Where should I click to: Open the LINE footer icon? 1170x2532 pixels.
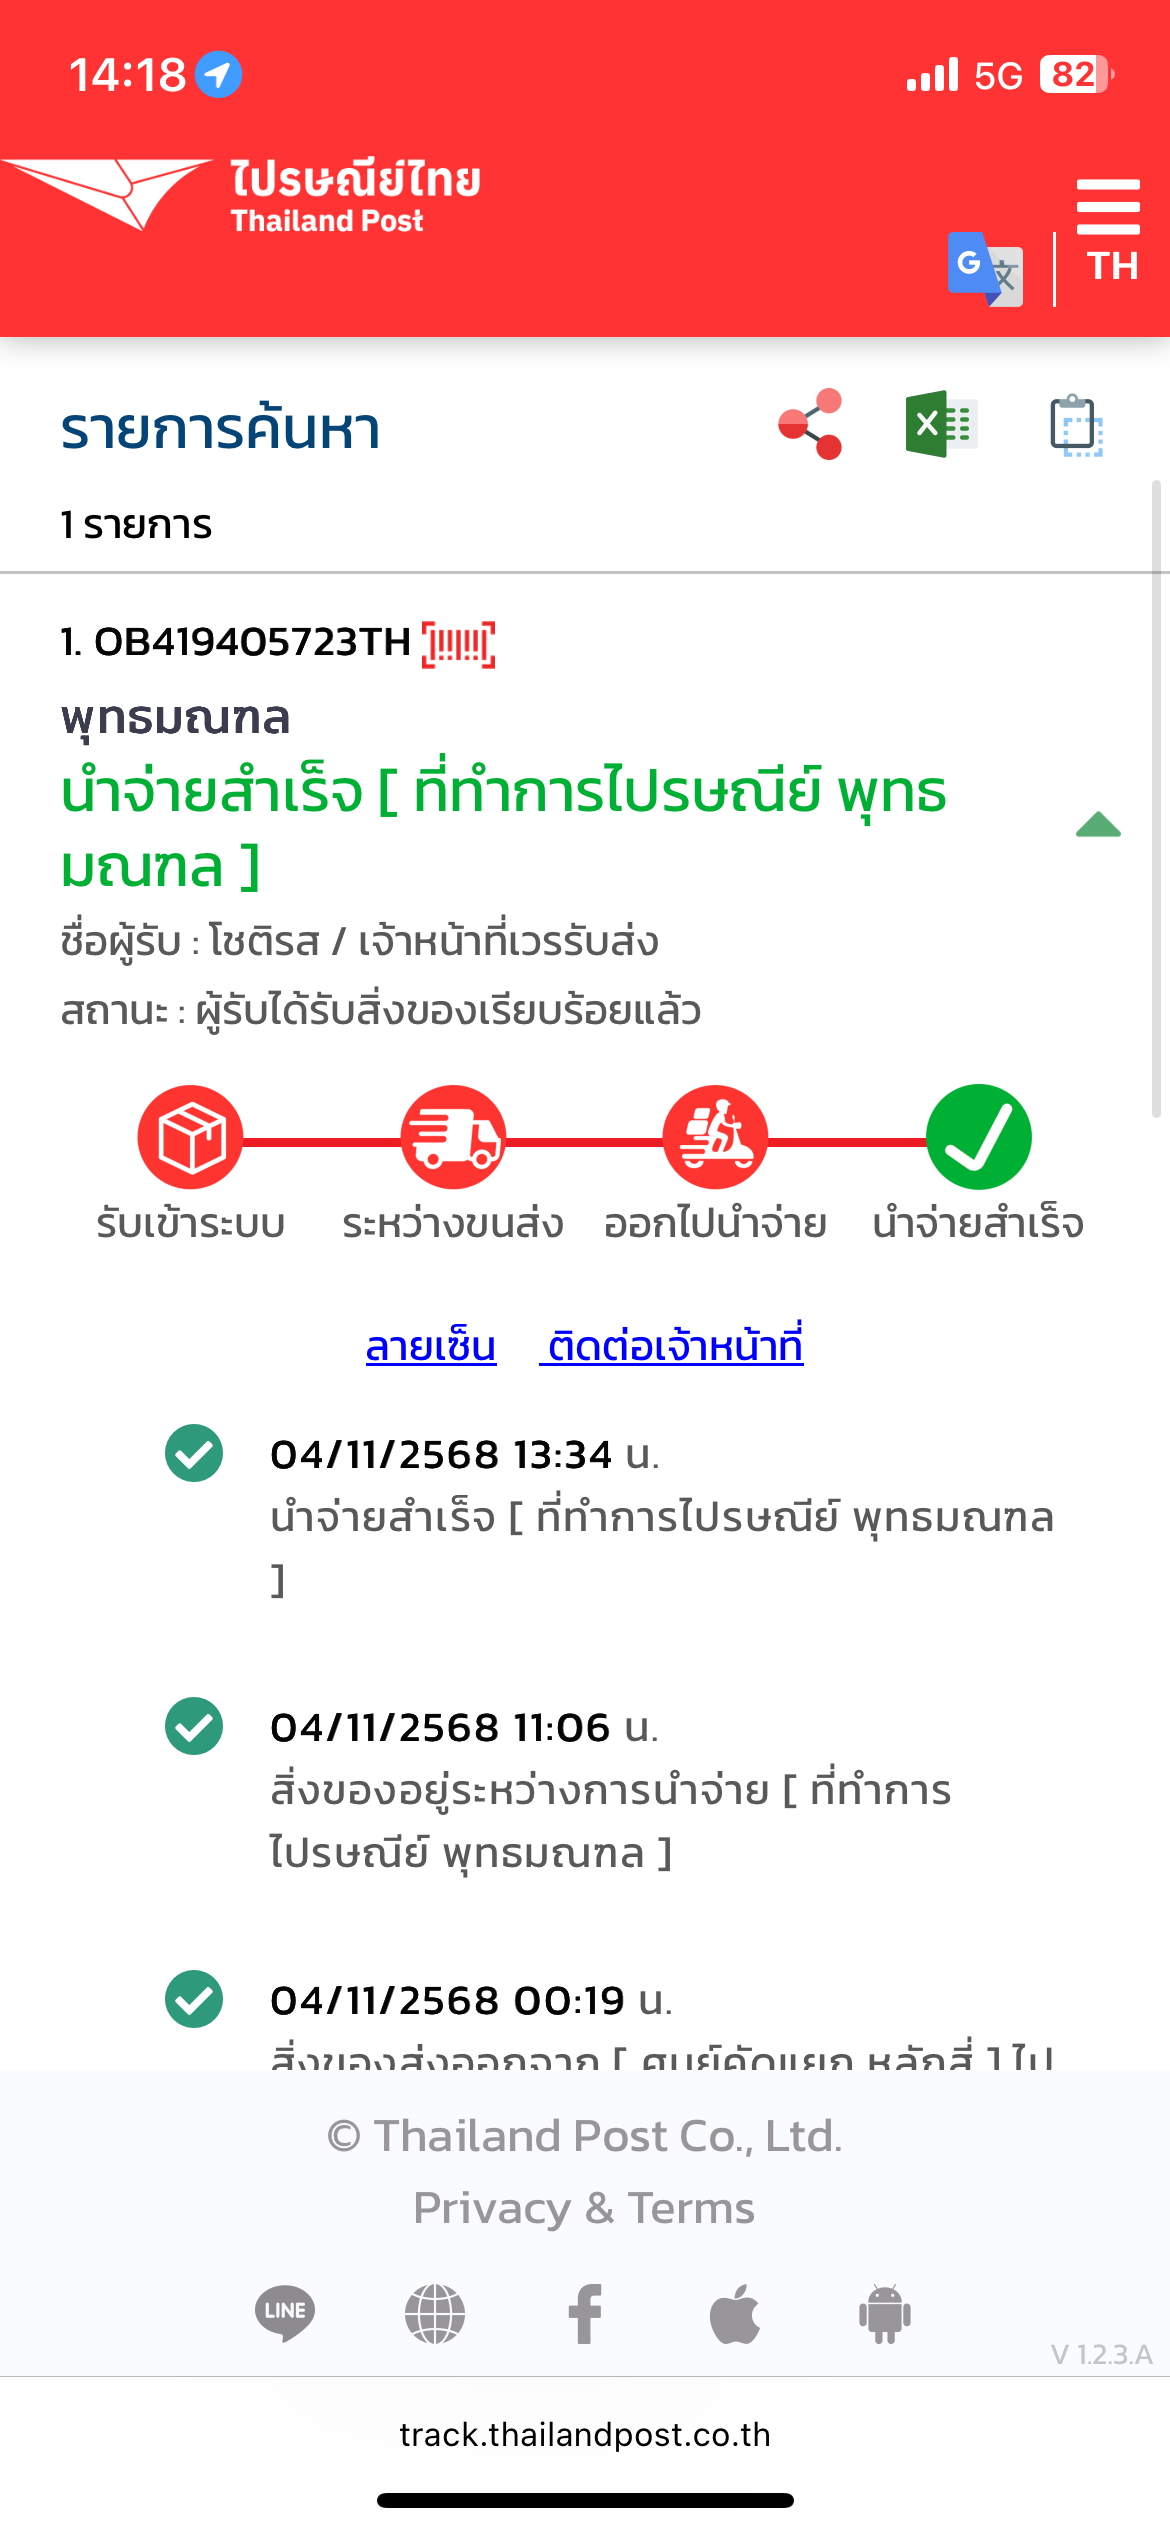pyautogui.click(x=285, y=2313)
